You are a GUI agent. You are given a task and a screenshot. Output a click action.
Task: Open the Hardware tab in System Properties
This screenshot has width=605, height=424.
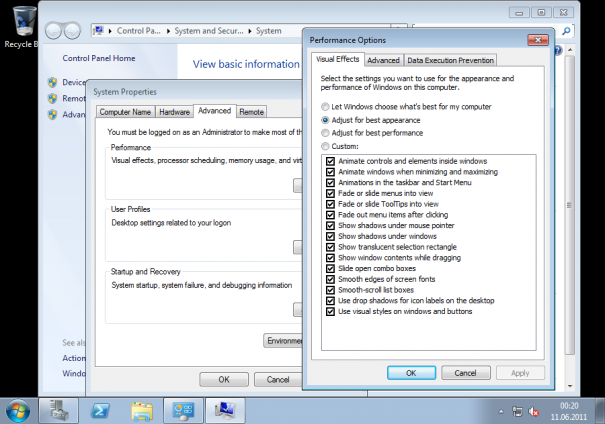tap(174, 112)
